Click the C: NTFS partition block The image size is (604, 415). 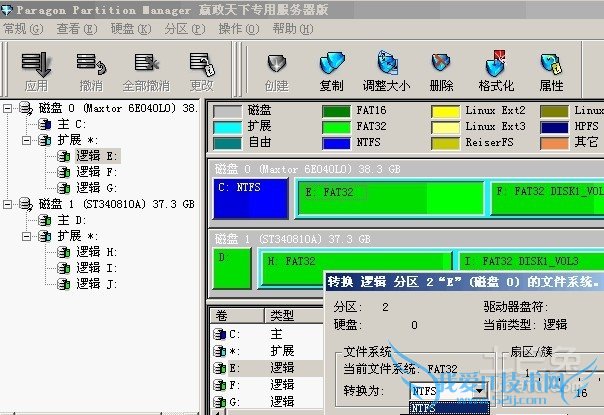(x=251, y=198)
